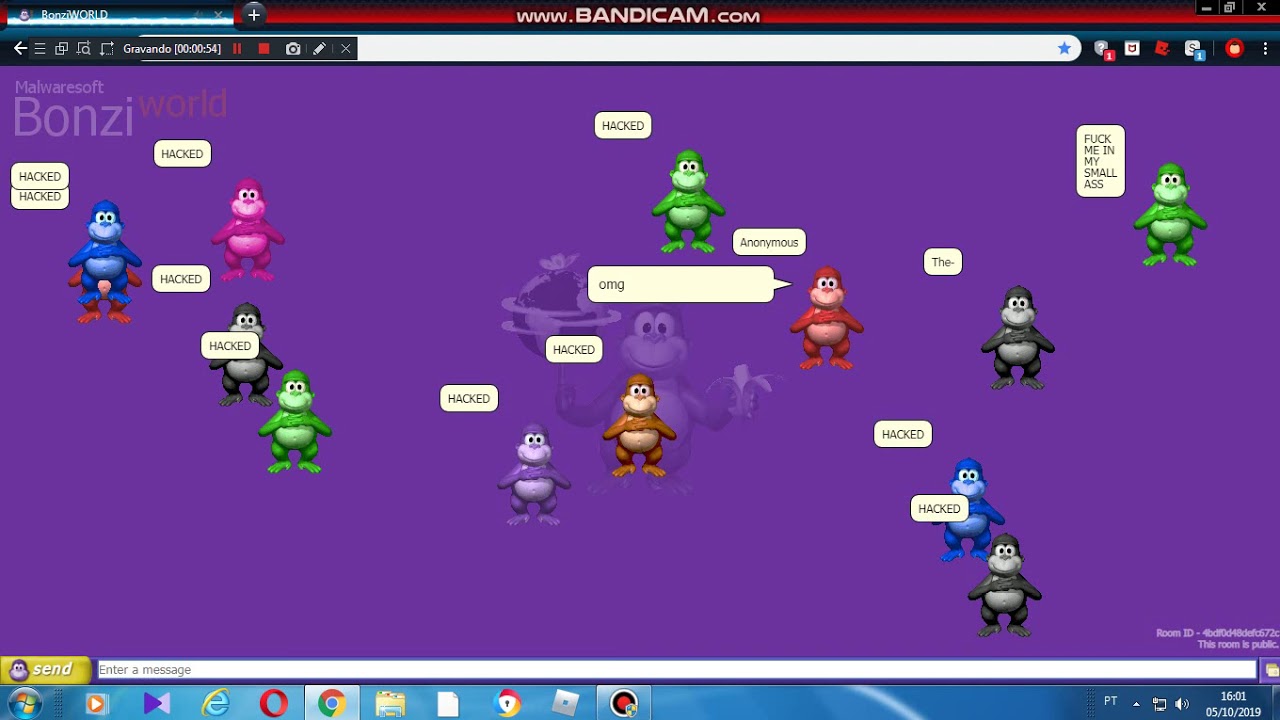Open Roblox Studio from taskbar
This screenshot has width=1280, height=720.
click(565, 703)
